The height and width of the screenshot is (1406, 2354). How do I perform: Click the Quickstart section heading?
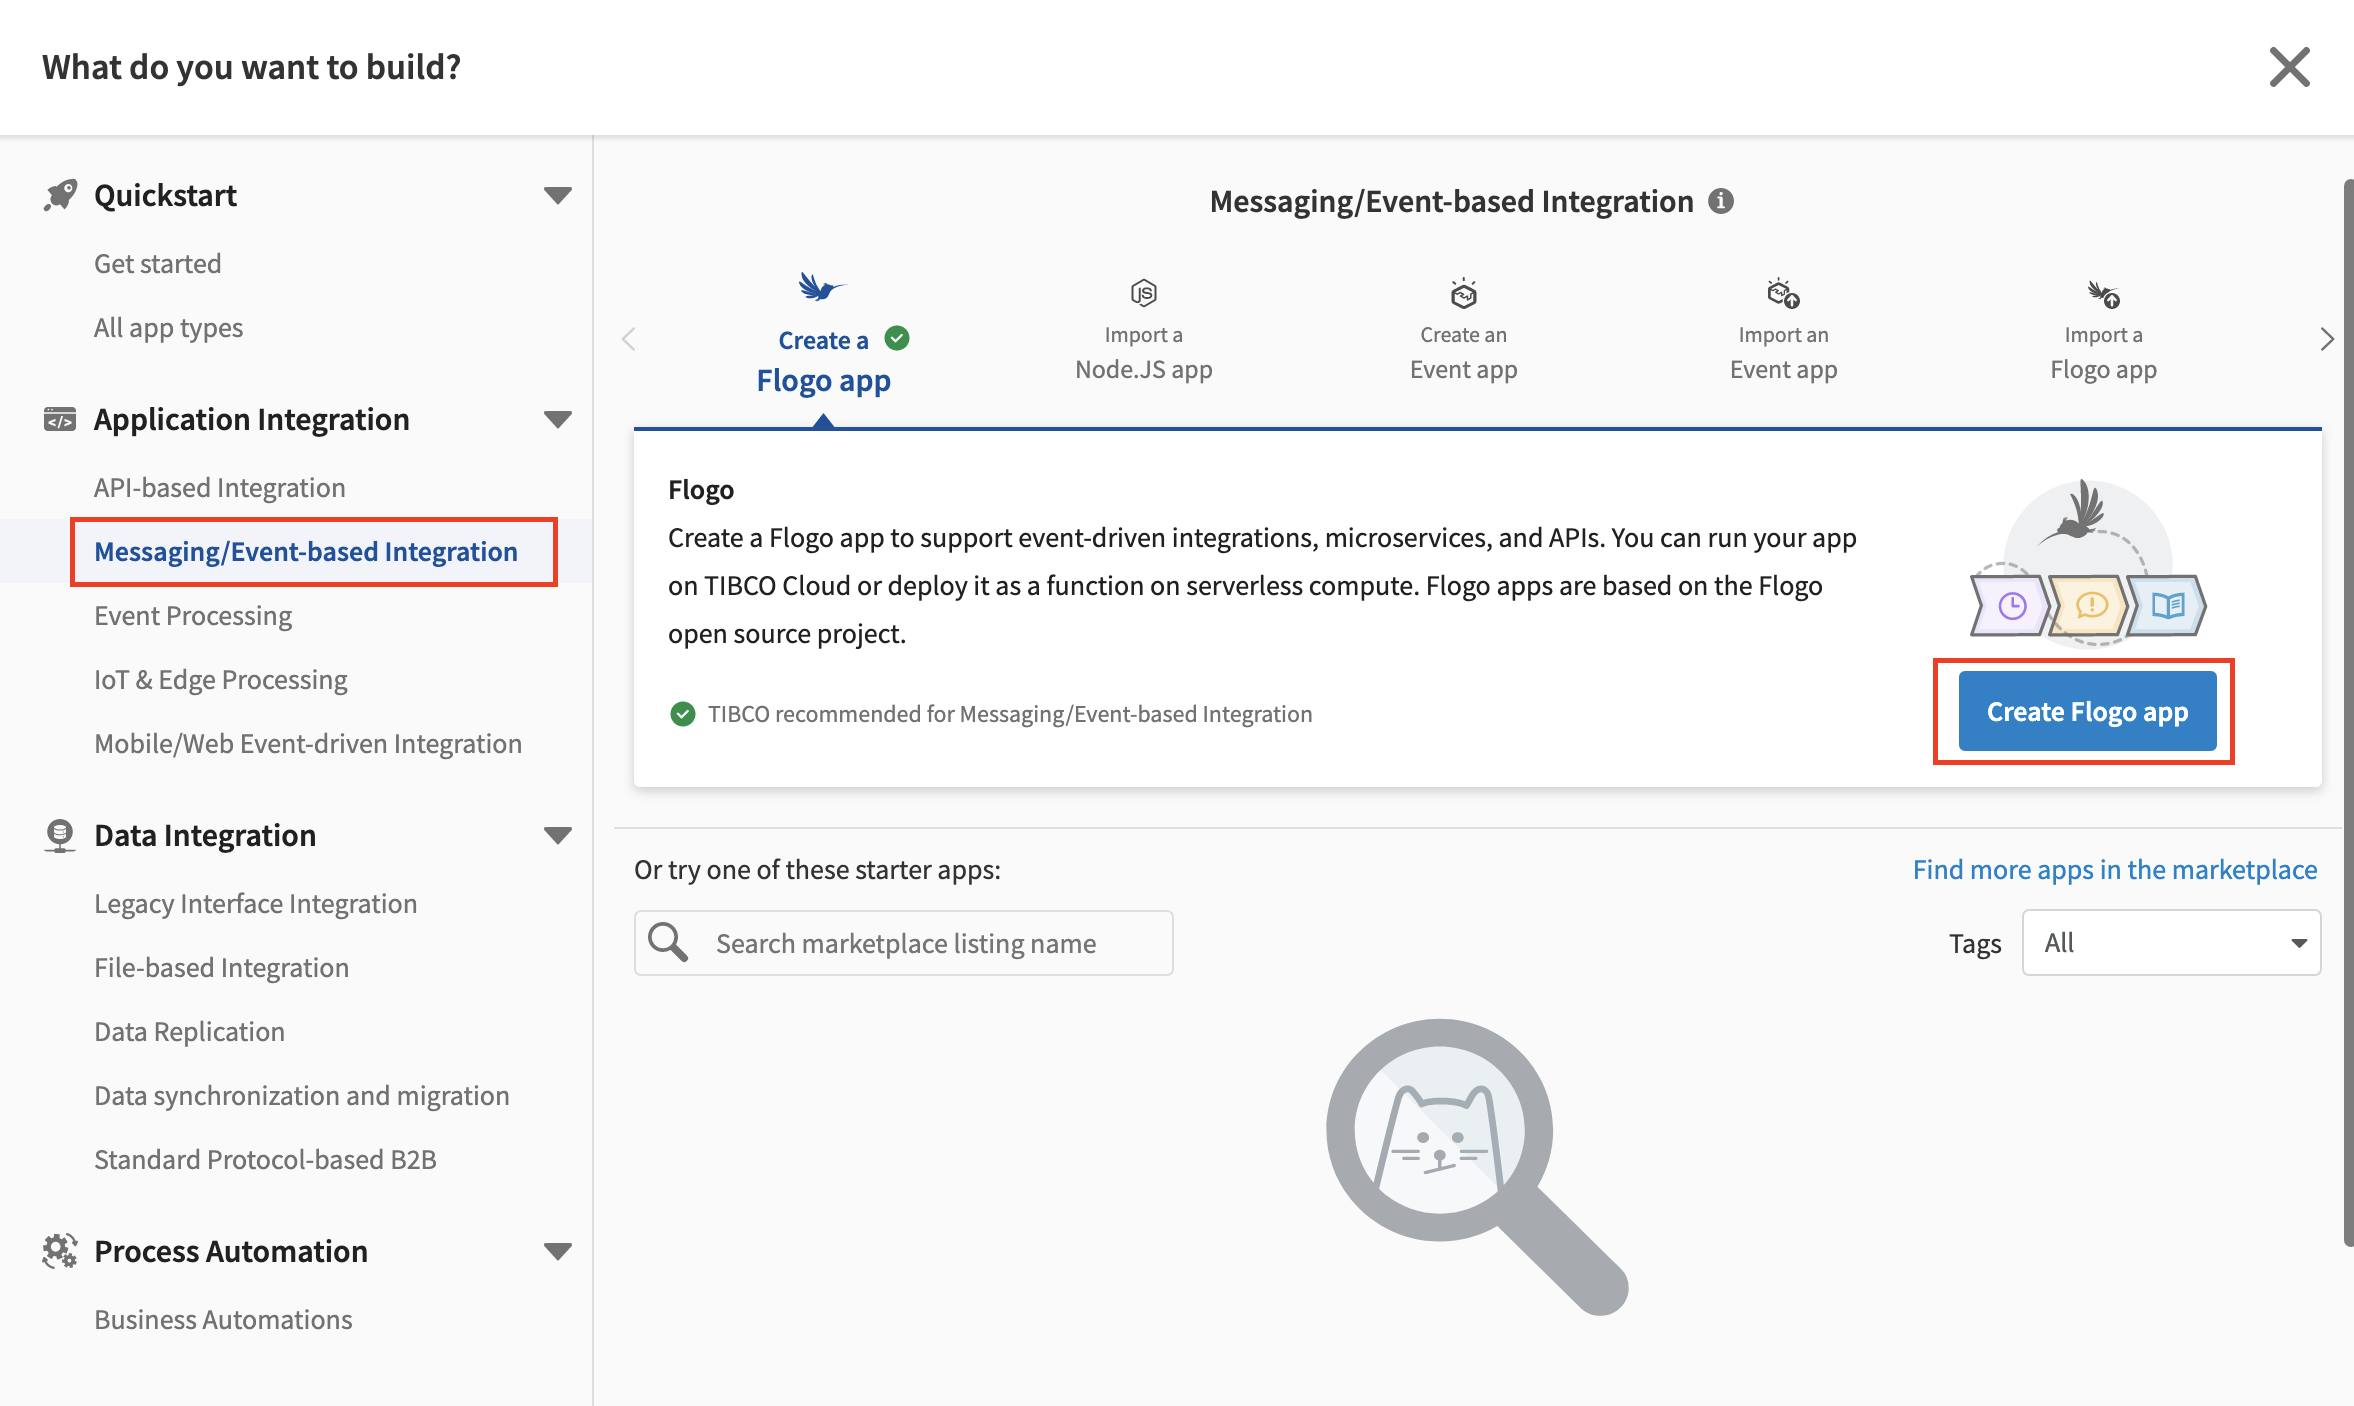[165, 195]
